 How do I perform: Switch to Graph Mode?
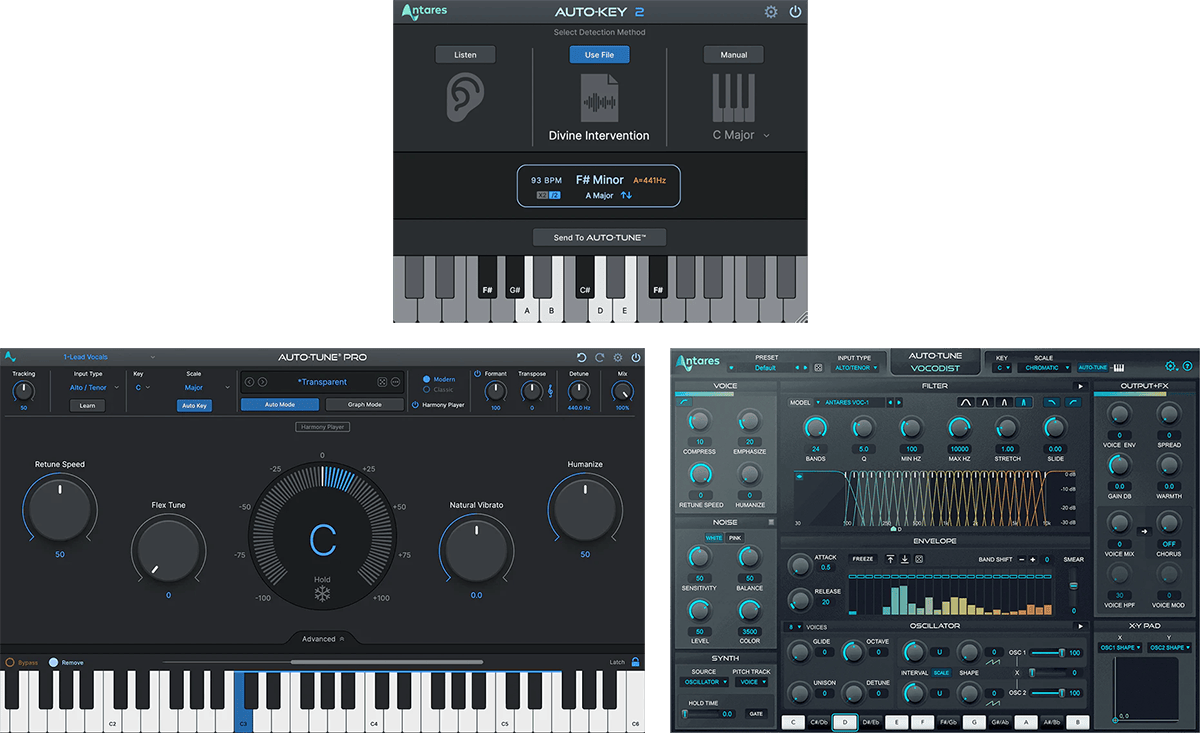tap(364, 405)
